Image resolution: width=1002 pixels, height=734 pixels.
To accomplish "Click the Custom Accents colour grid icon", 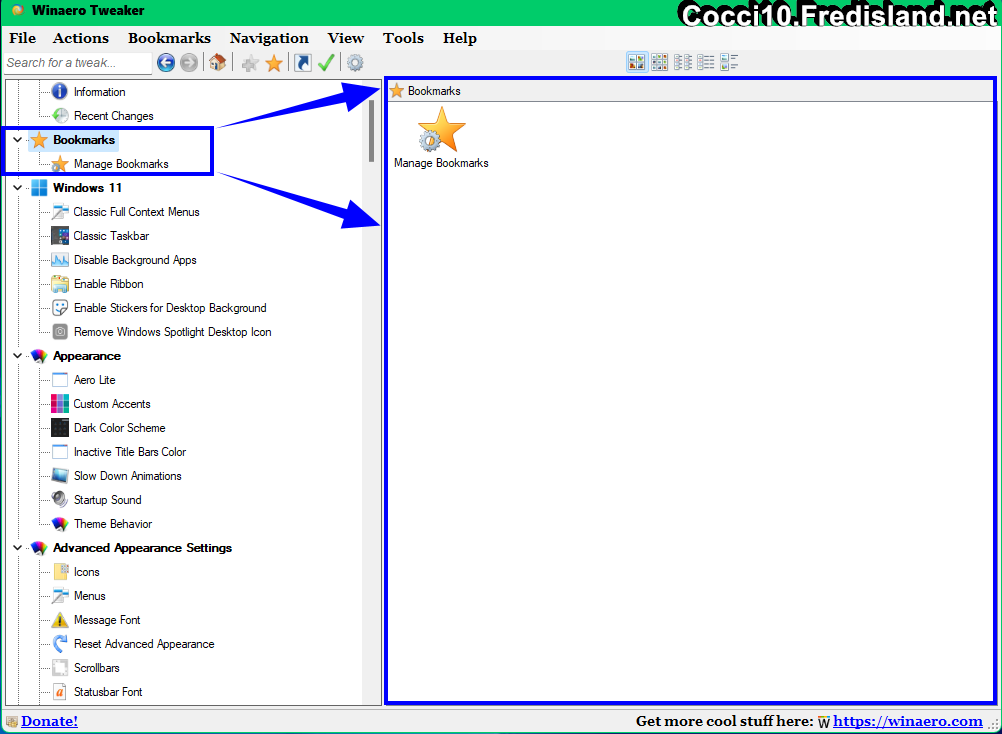I will tap(60, 404).
